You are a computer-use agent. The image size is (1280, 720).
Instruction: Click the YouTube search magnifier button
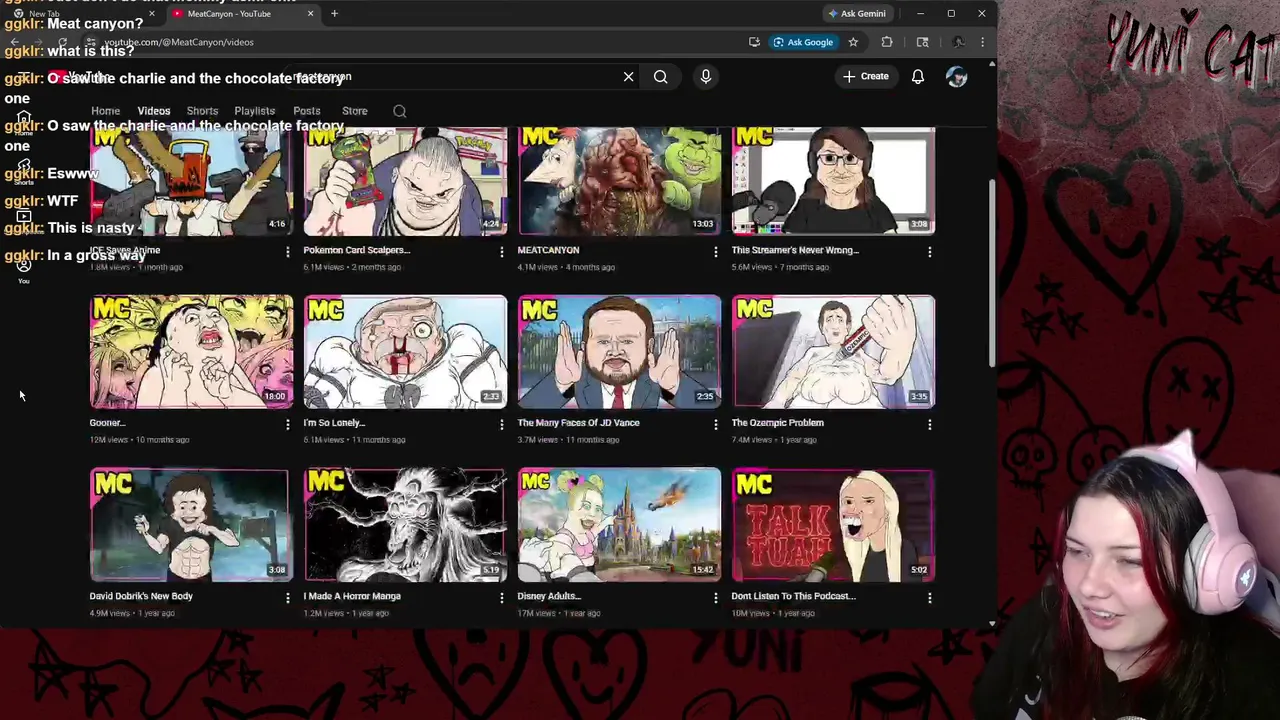coord(660,76)
